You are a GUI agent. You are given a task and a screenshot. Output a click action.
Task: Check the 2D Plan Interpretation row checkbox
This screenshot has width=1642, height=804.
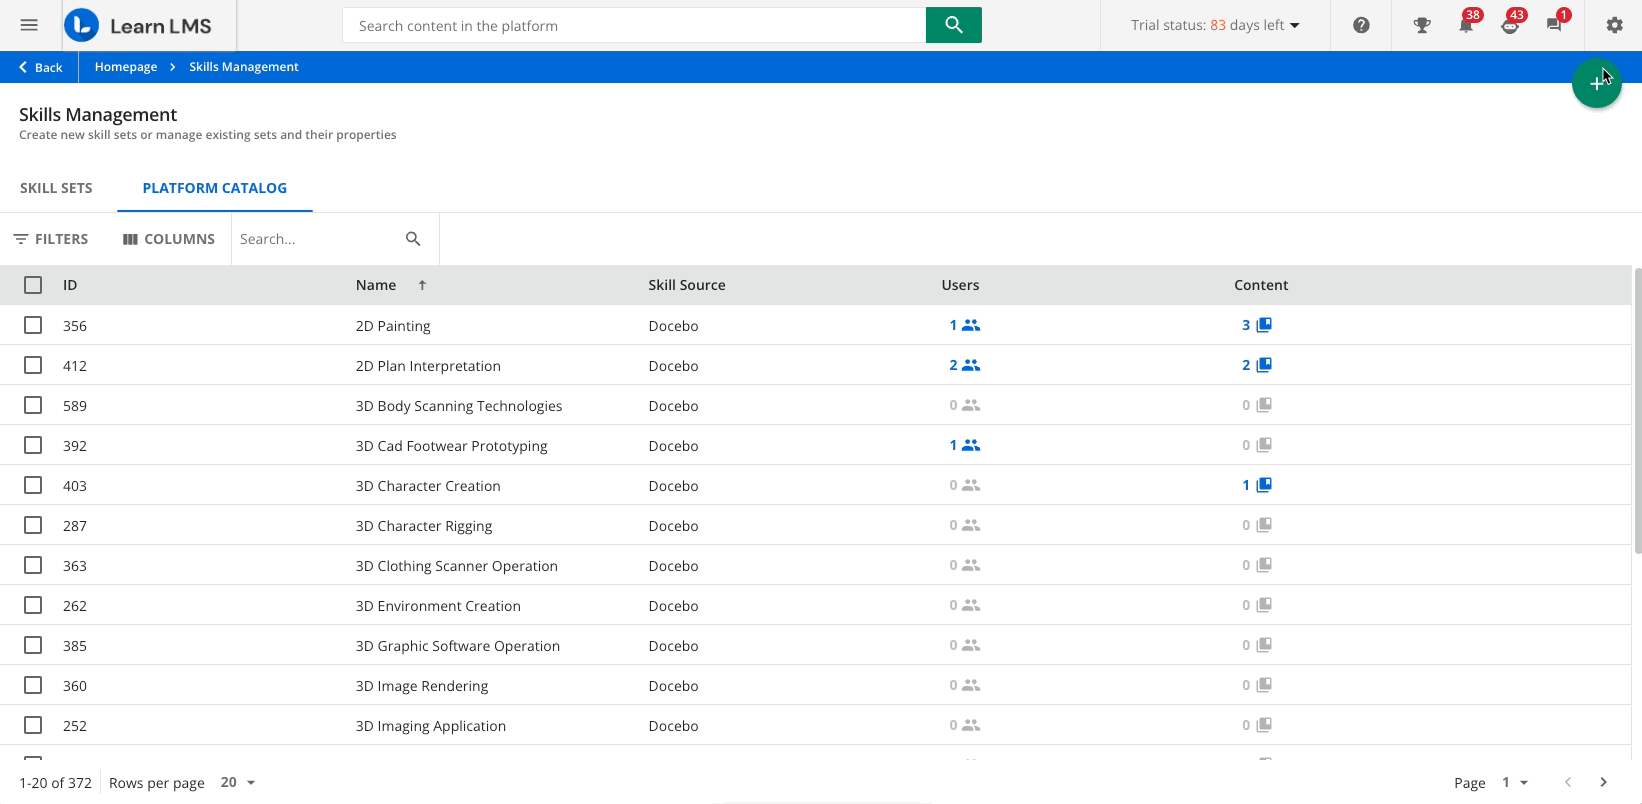click(33, 365)
